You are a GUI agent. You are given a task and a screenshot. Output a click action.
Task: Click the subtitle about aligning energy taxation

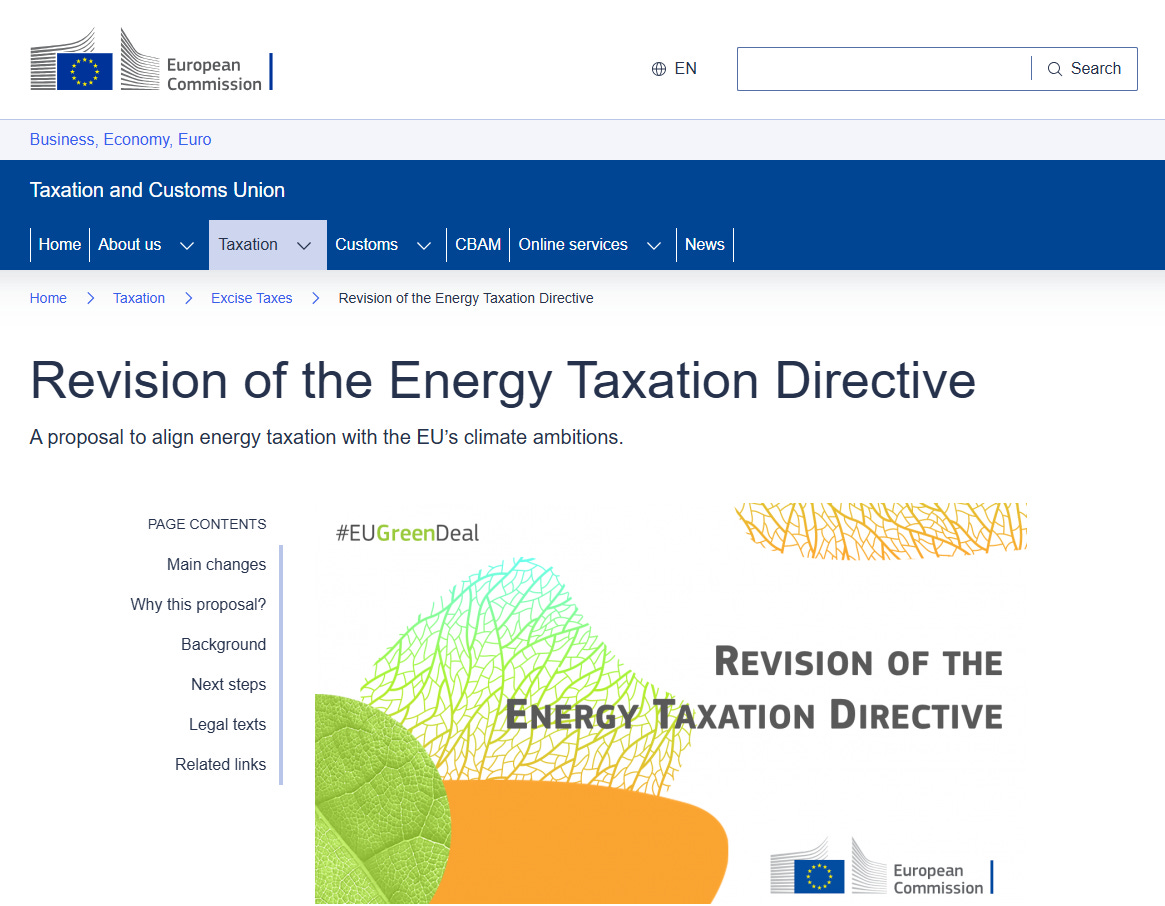coord(327,437)
